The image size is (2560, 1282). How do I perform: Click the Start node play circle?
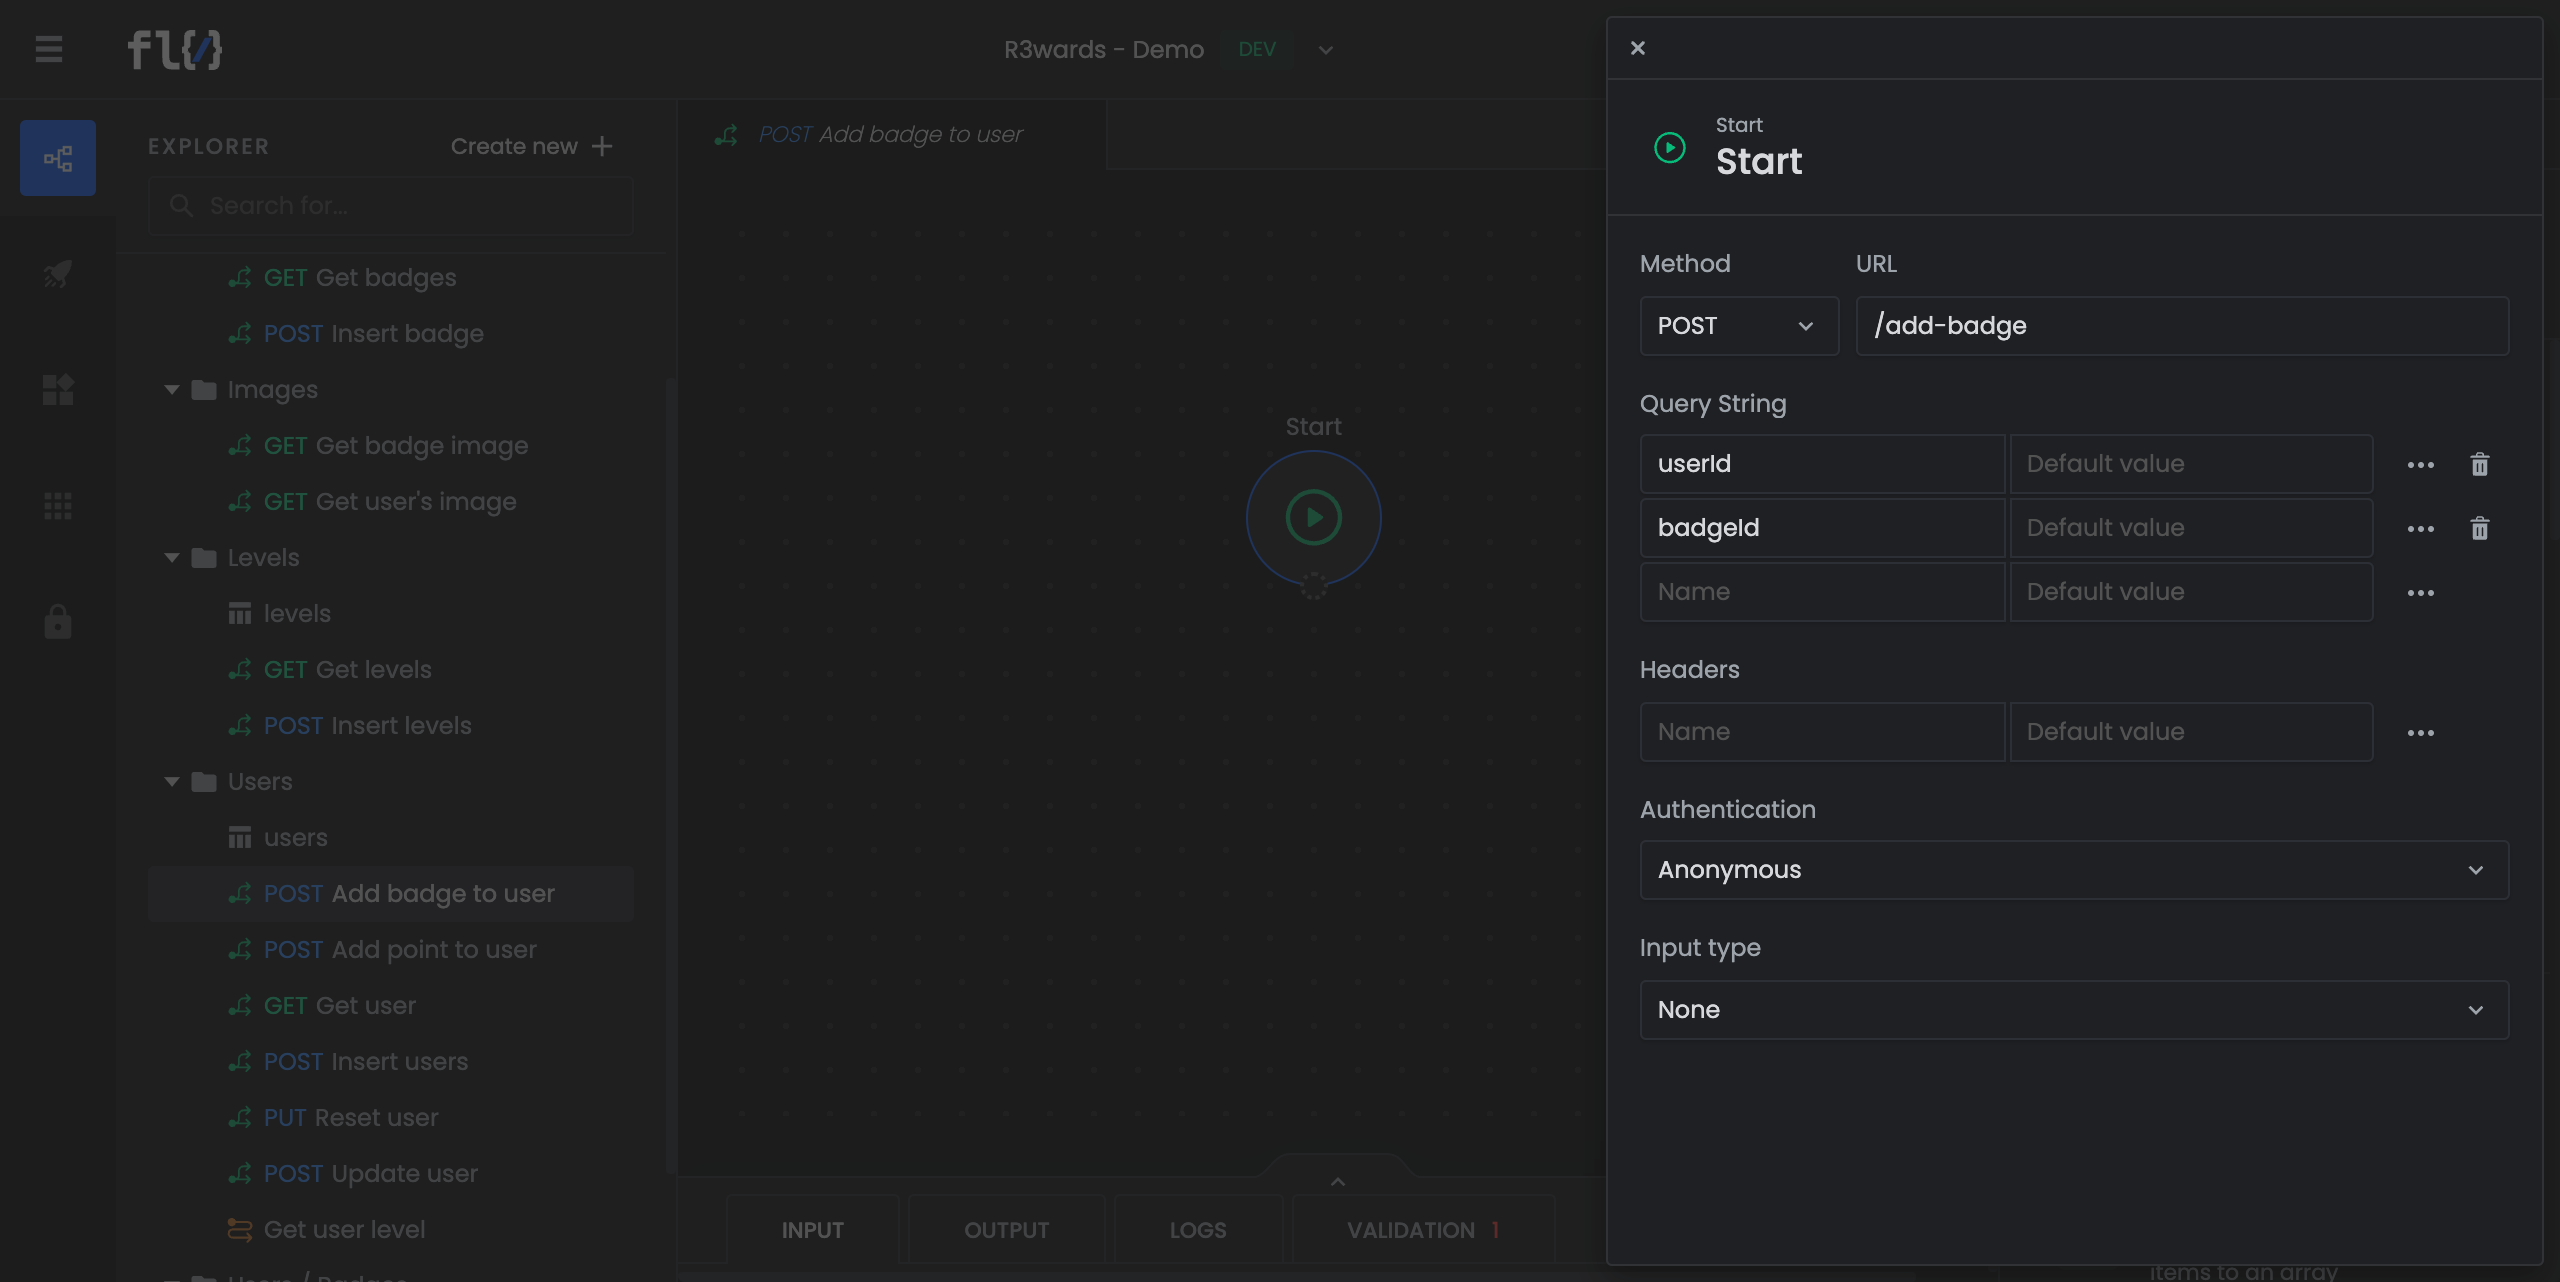[x=1313, y=517]
